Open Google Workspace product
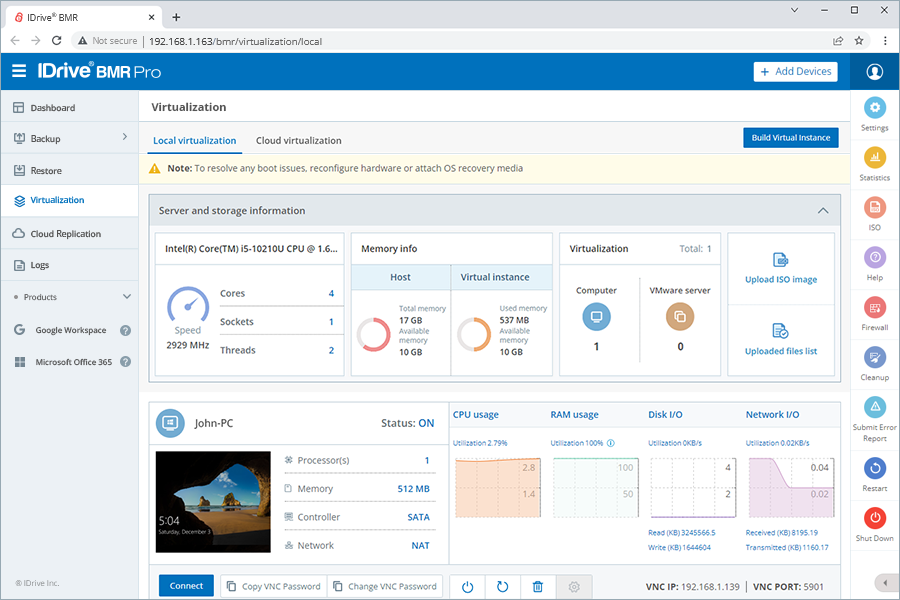The width and height of the screenshot is (900, 600). pos(71,330)
